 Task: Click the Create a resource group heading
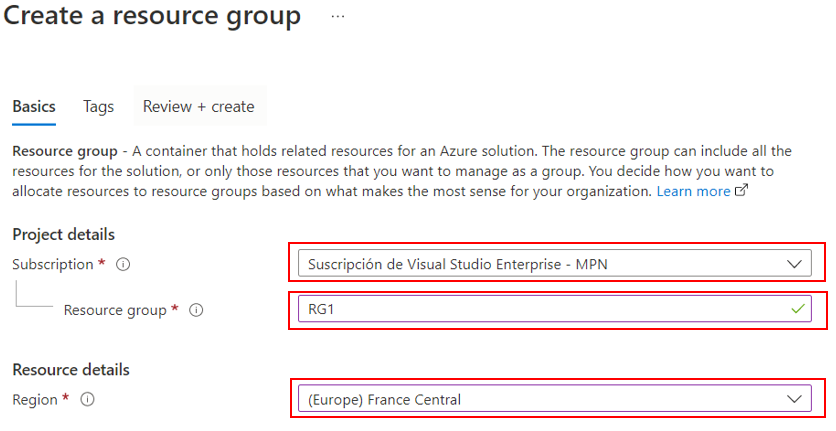[x=152, y=17]
